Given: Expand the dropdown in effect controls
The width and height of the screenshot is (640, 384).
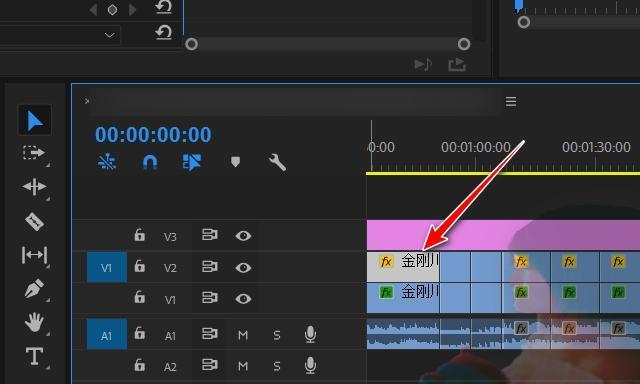Looking at the screenshot, I should tap(109, 35).
